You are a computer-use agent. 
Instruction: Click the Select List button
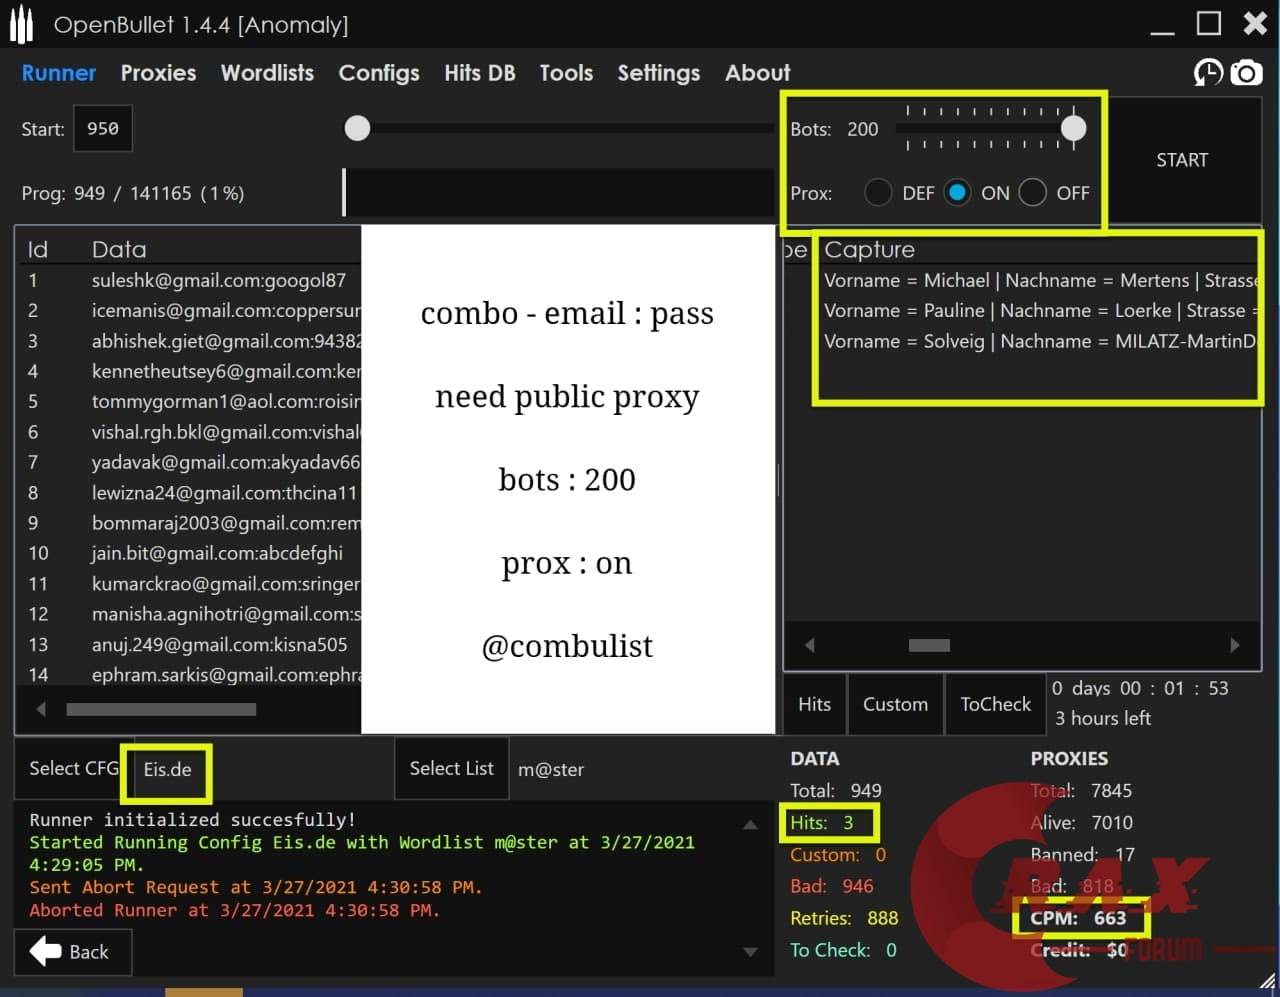(451, 768)
